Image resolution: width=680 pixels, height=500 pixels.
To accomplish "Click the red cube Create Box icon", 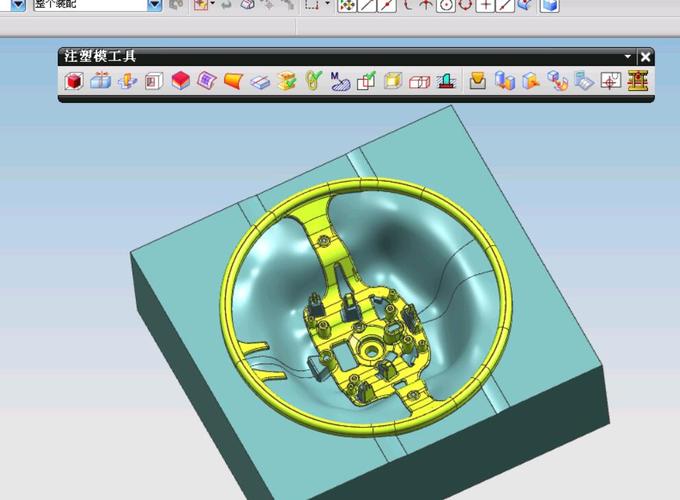I will pyautogui.click(x=74, y=81).
